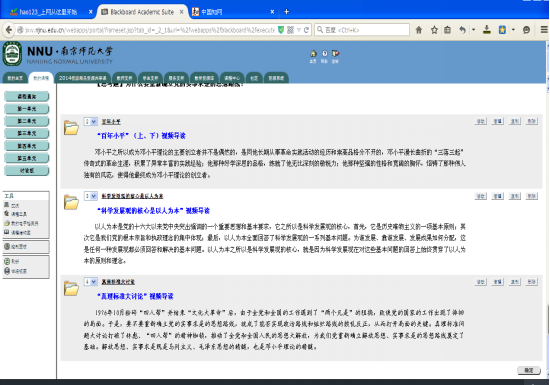Click inside the browser URL address field
The width and height of the screenshot is (550, 385).
point(146,30)
